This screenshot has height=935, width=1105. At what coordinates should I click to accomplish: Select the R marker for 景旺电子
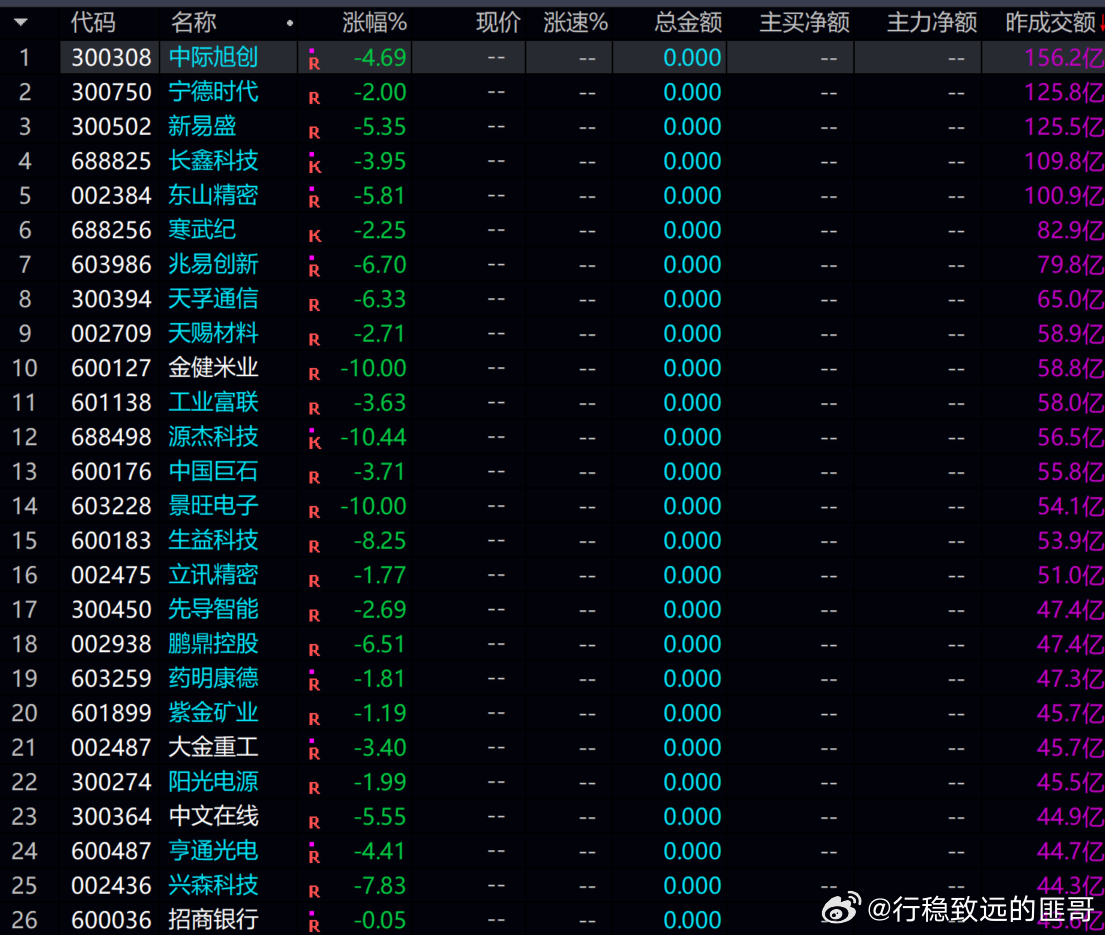pos(314,512)
